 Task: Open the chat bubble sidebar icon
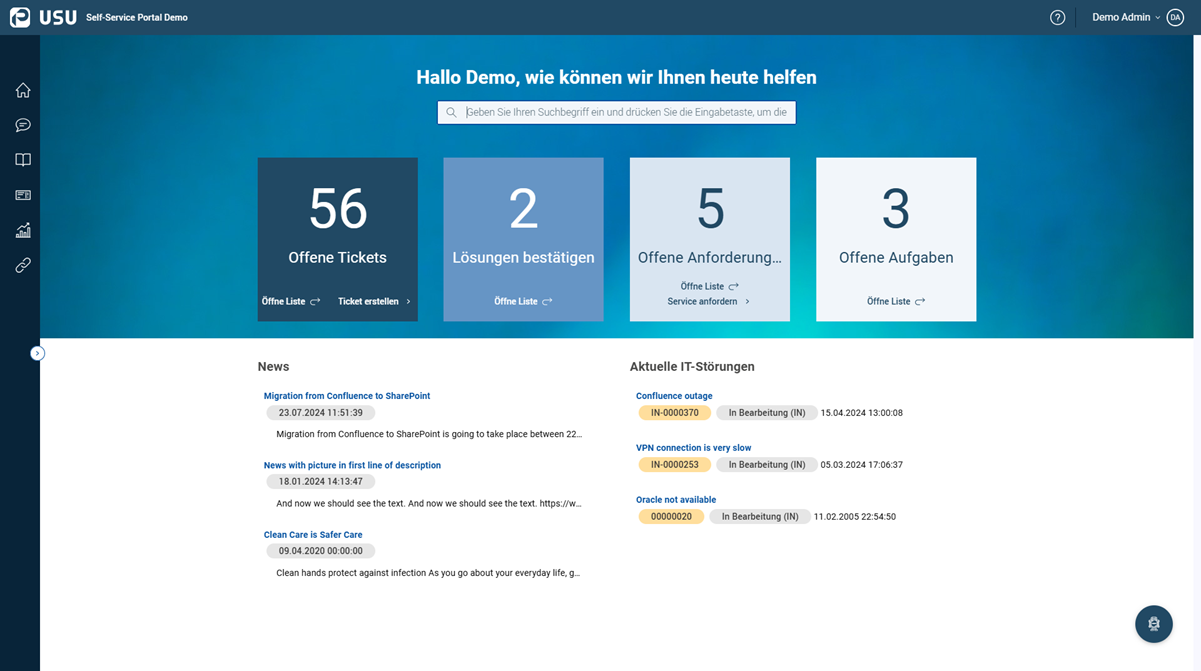pos(23,125)
